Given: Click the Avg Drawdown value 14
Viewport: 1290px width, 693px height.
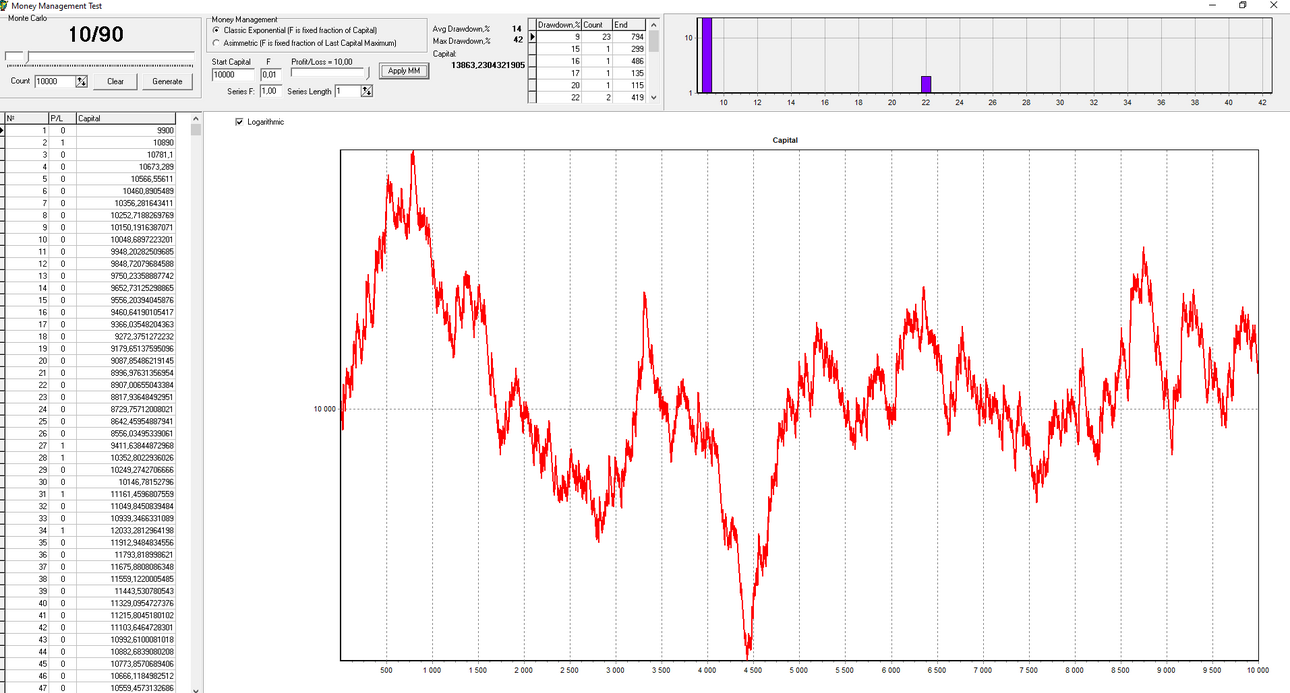Looking at the screenshot, I should pyautogui.click(x=517, y=29).
